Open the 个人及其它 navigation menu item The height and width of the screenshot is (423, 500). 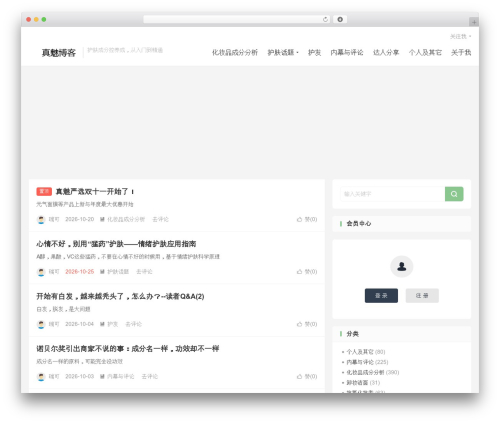[425, 52]
